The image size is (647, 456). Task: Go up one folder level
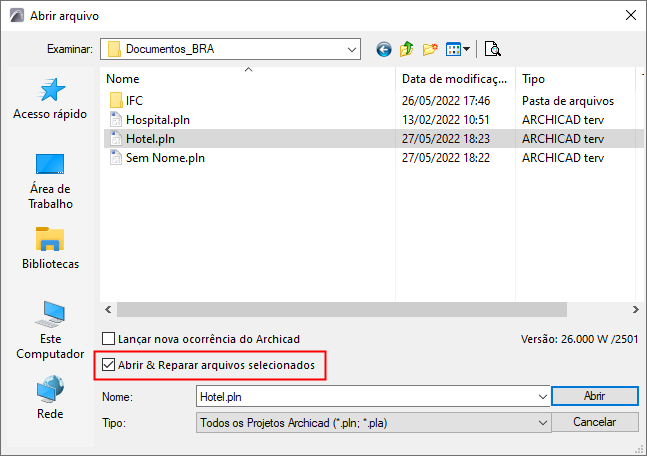click(x=407, y=48)
